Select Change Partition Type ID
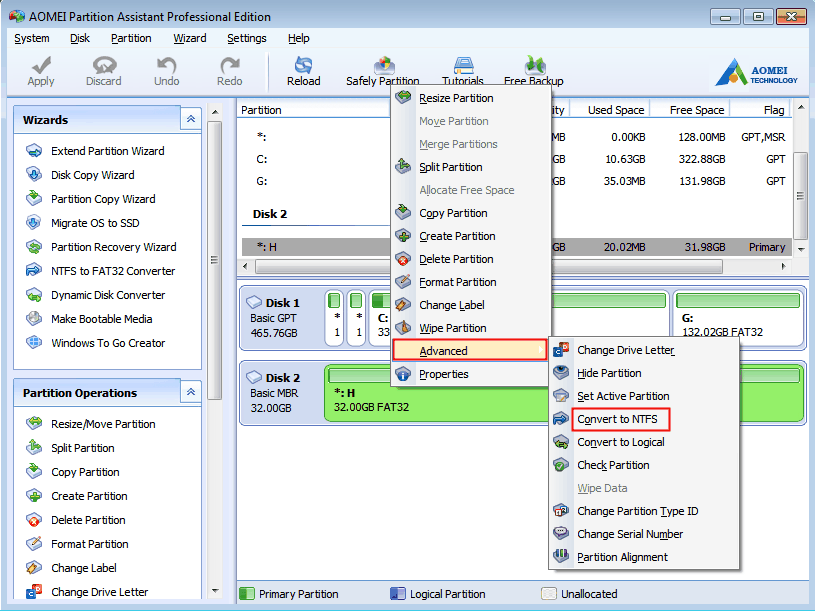This screenshot has width=815, height=611. (644, 511)
